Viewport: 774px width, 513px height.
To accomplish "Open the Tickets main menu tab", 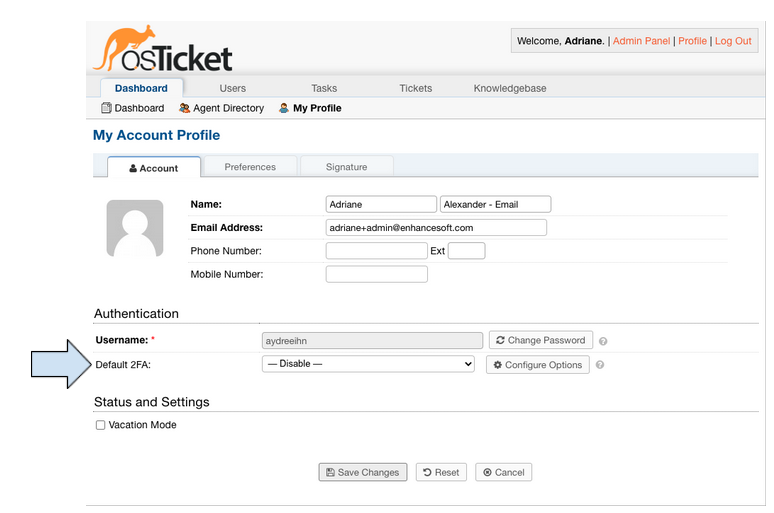I will coord(416,88).
